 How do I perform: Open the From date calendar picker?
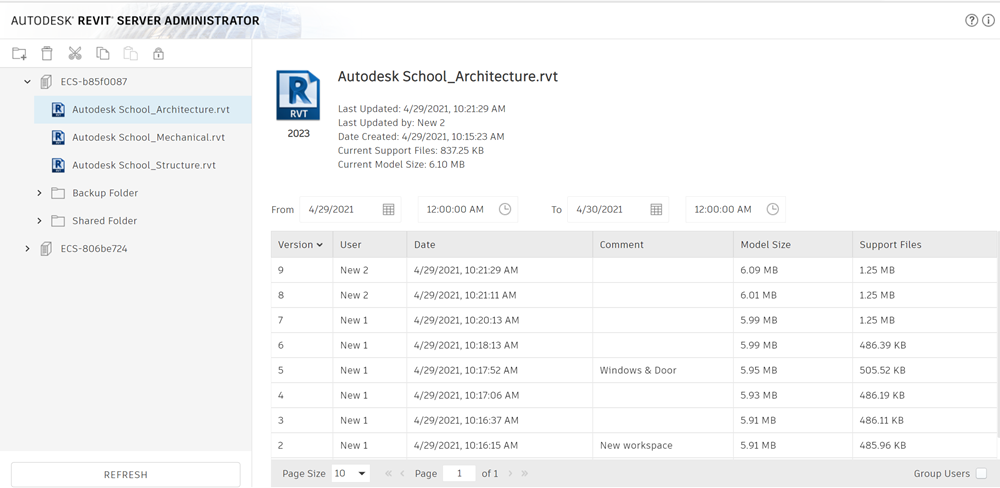coord(388,209)
